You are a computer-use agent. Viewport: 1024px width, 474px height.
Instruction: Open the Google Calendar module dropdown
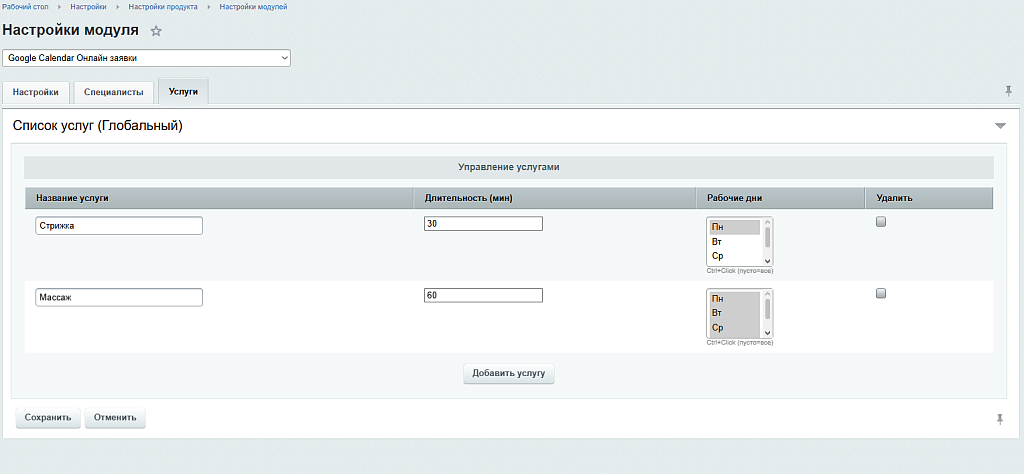coord(147,58)
